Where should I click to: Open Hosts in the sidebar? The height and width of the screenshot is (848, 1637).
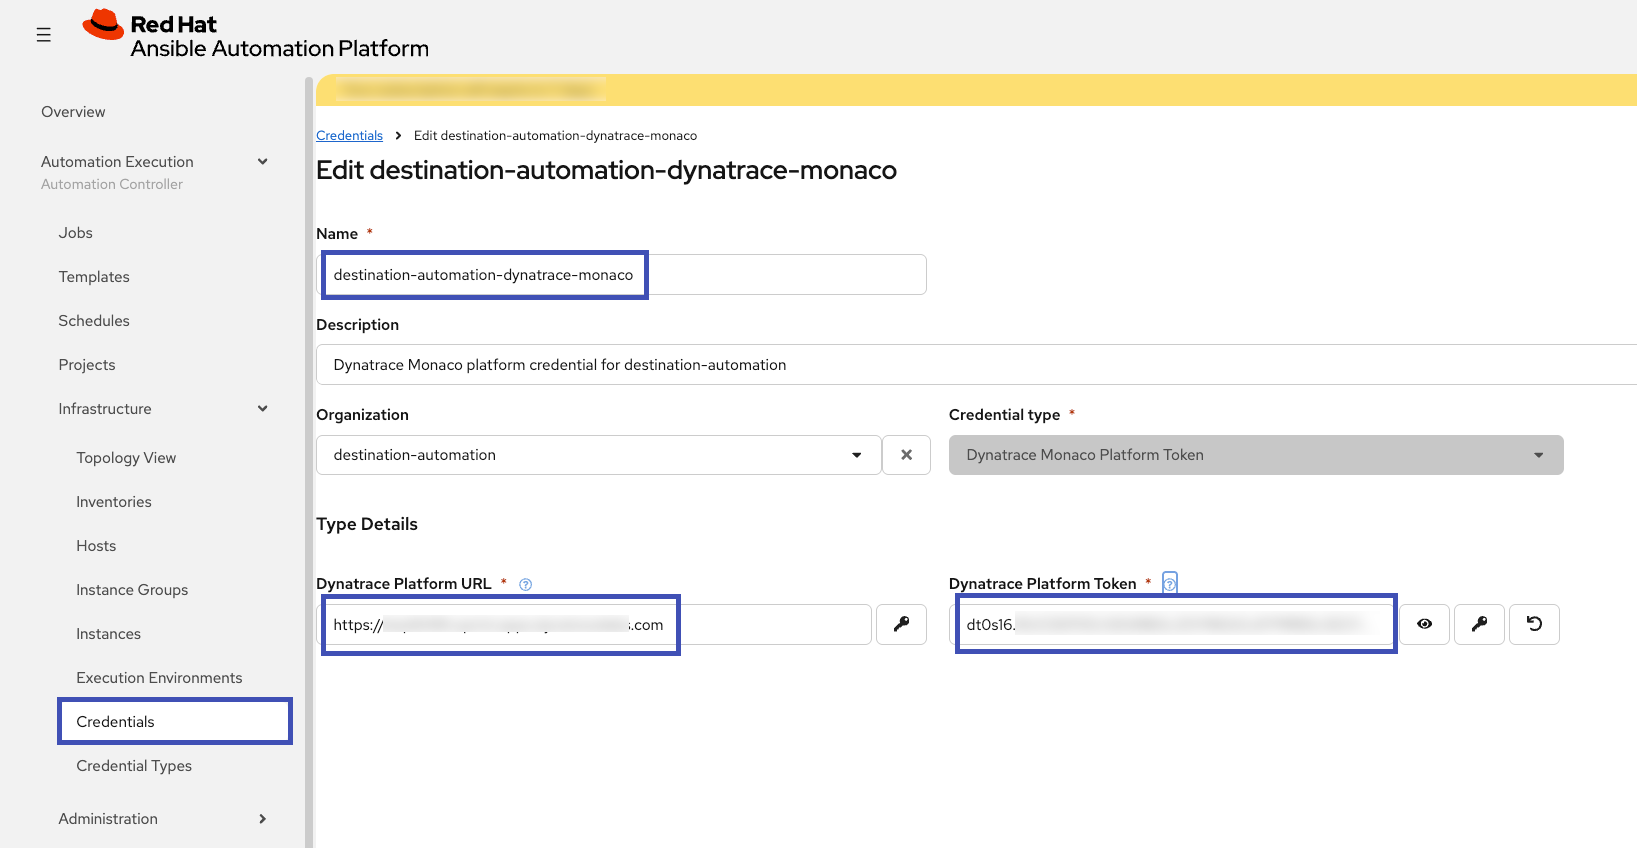tap(96, 546)
